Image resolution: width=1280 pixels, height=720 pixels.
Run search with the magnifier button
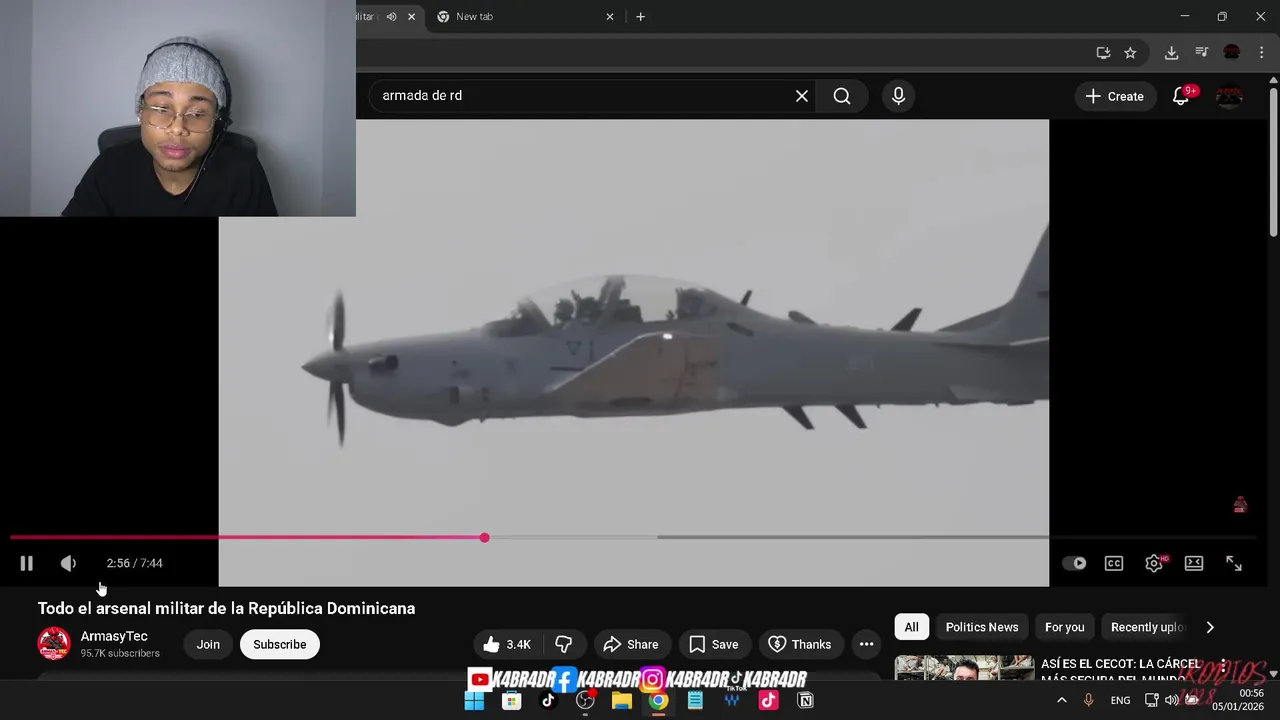(842, 96)
